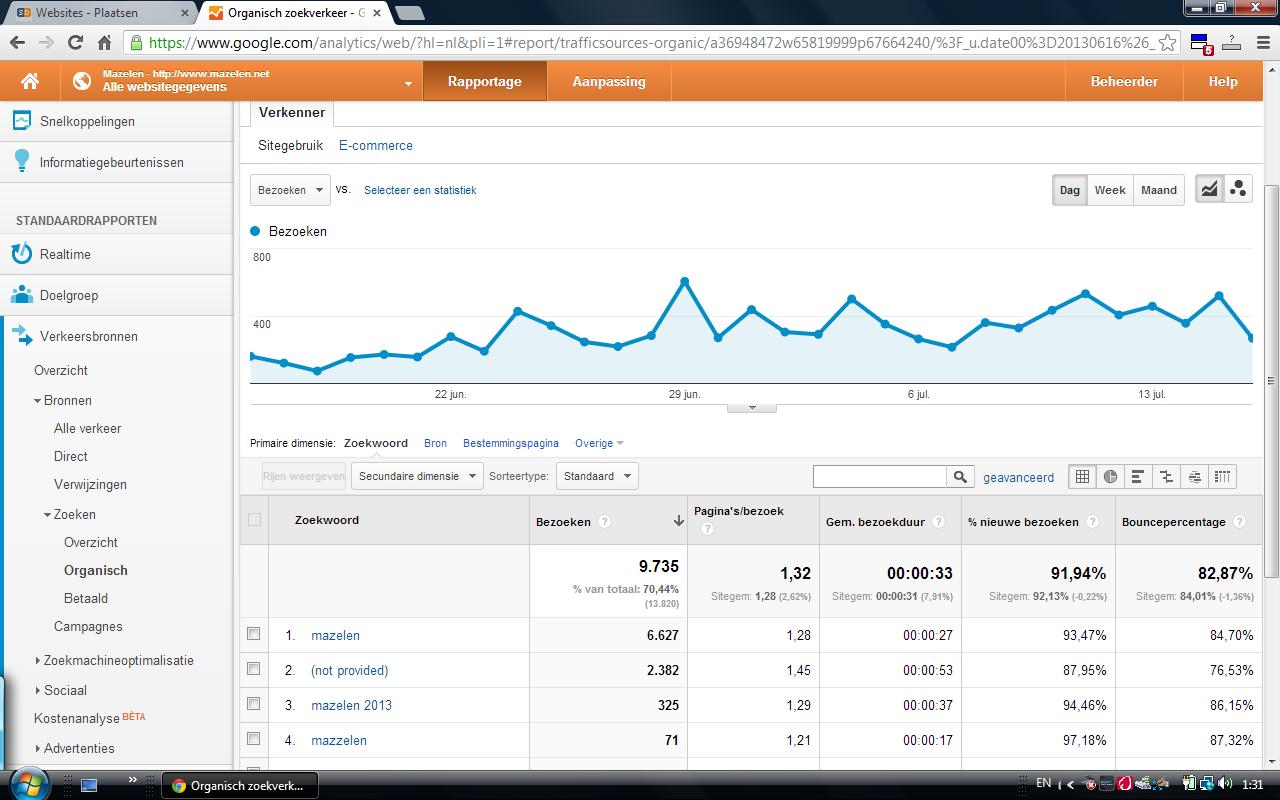Collapse the Zoeken tree section
The height and width of the screenshot is (800, 1280).
(47, 515)
